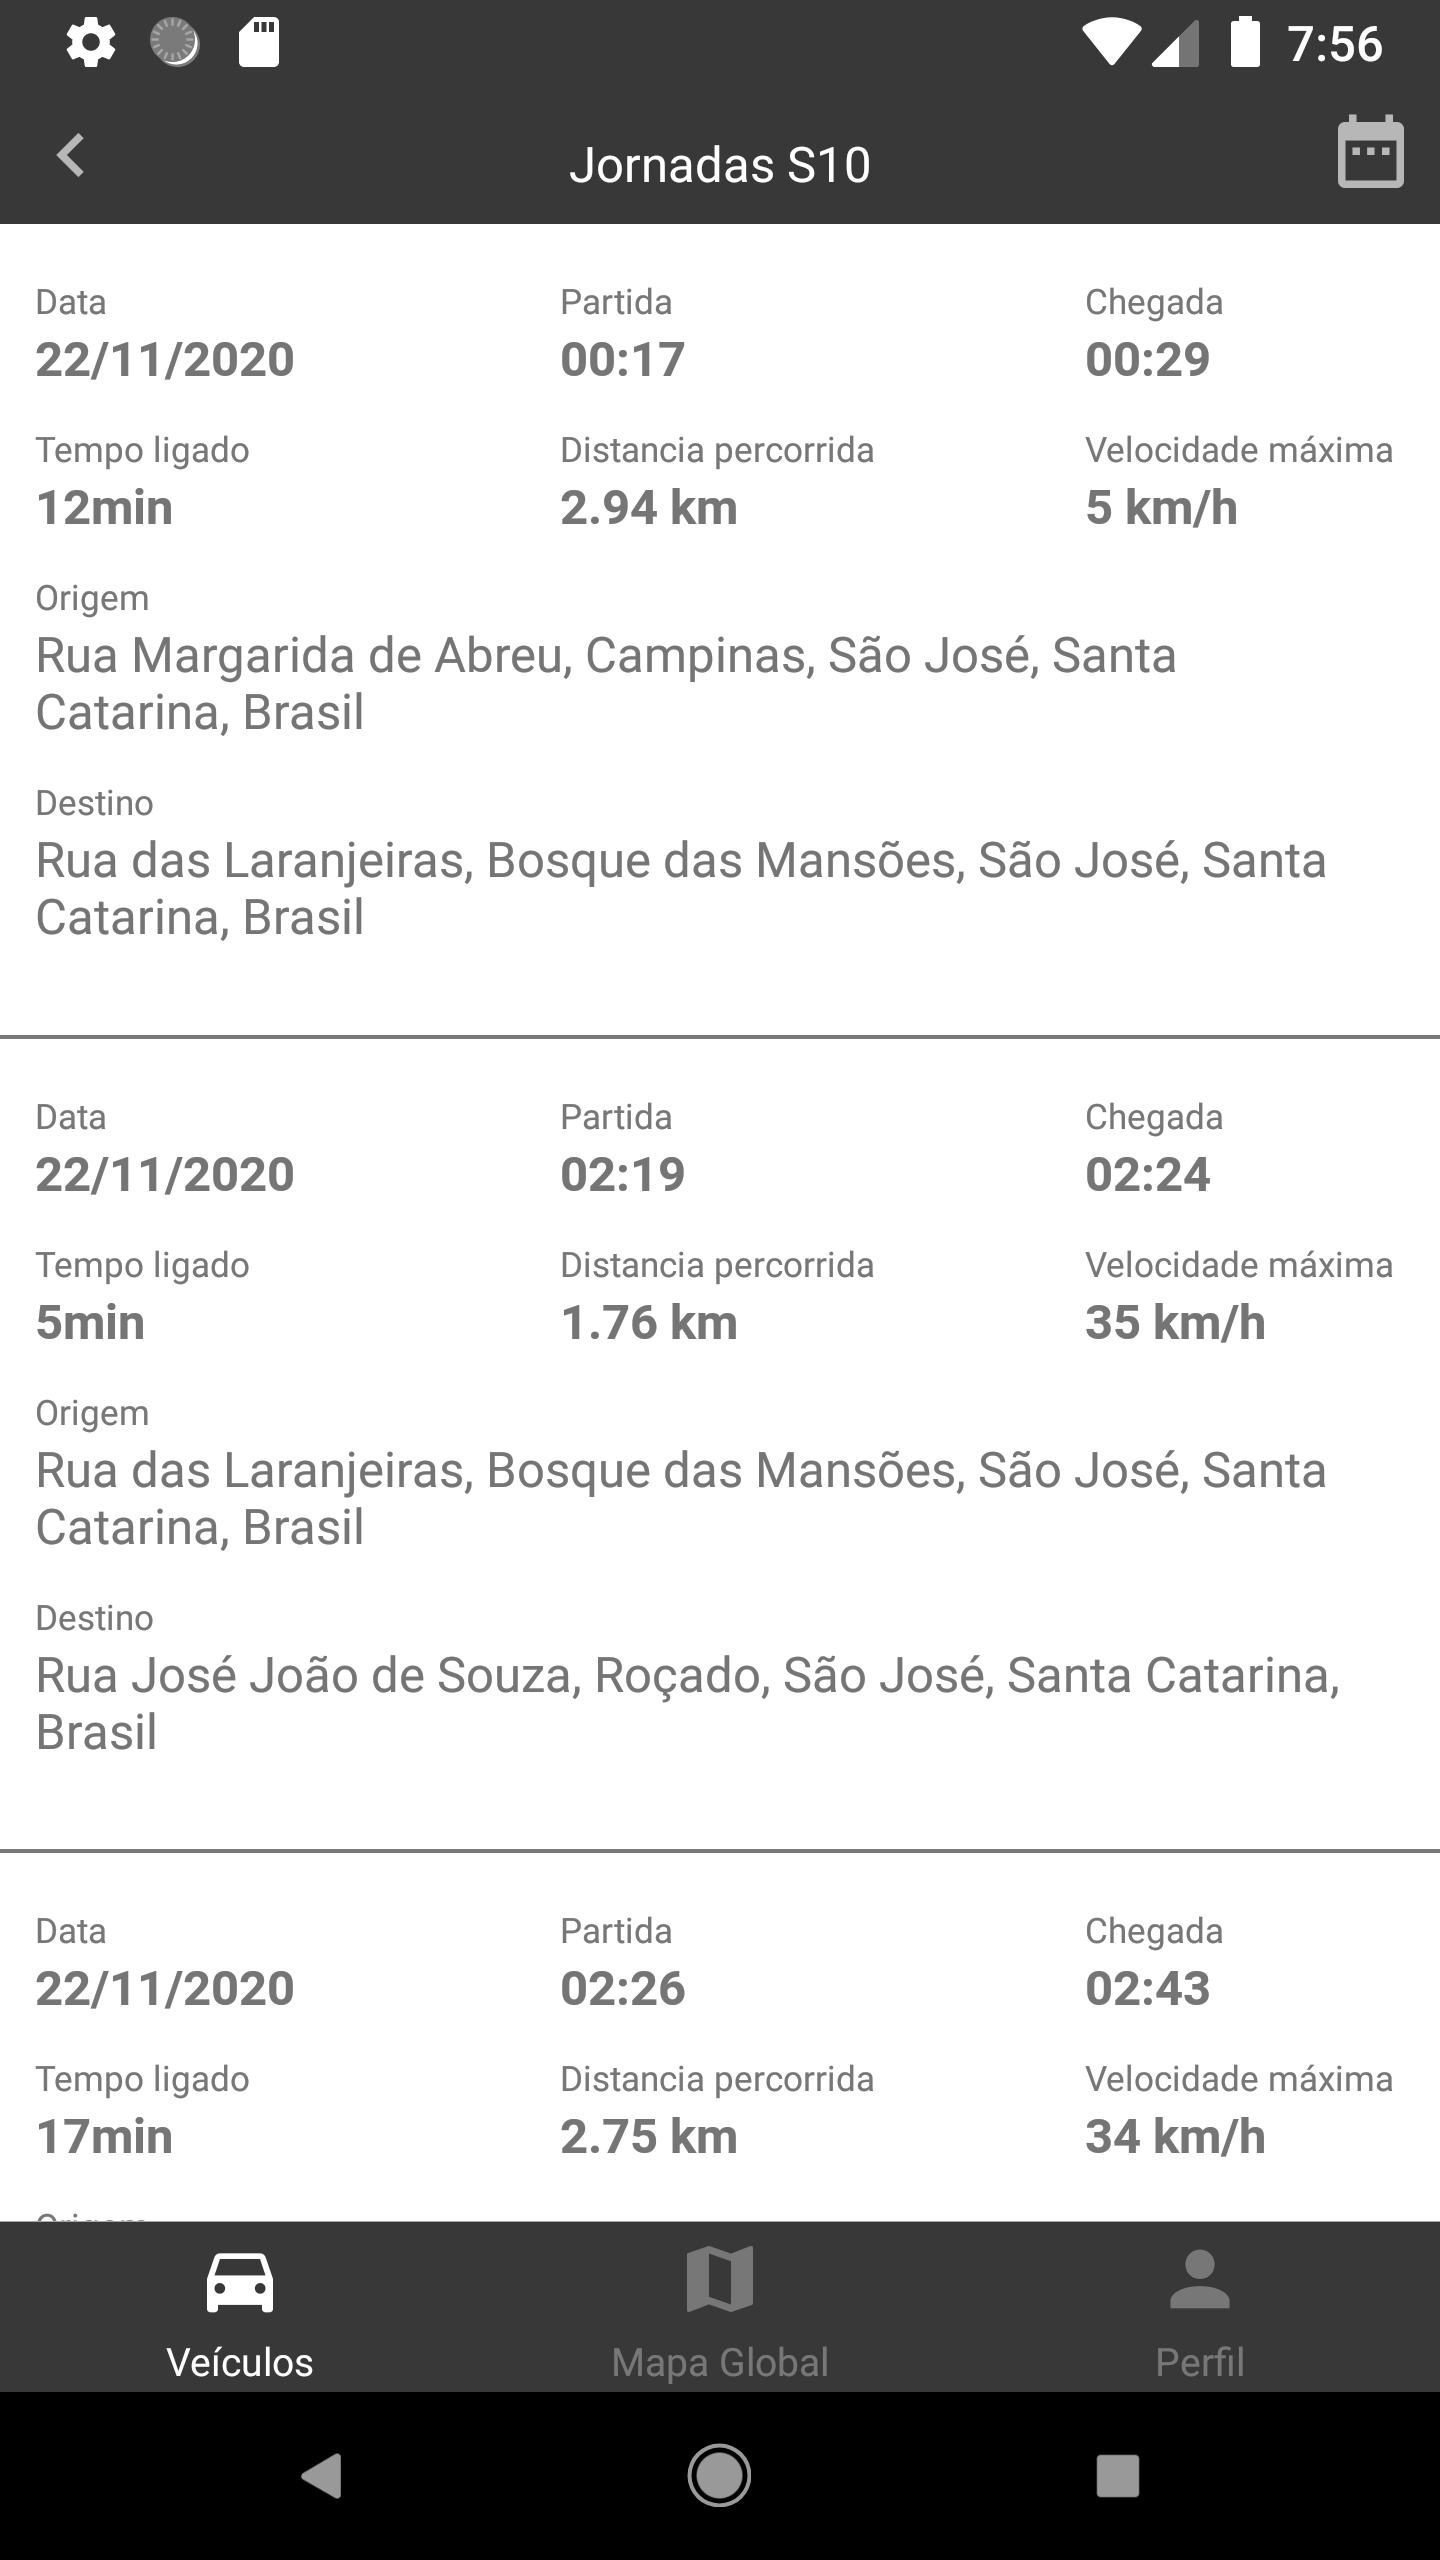
Task: Switch to the Mapa Global tab
Action: pyautogui.click(x=720, y=2362)
